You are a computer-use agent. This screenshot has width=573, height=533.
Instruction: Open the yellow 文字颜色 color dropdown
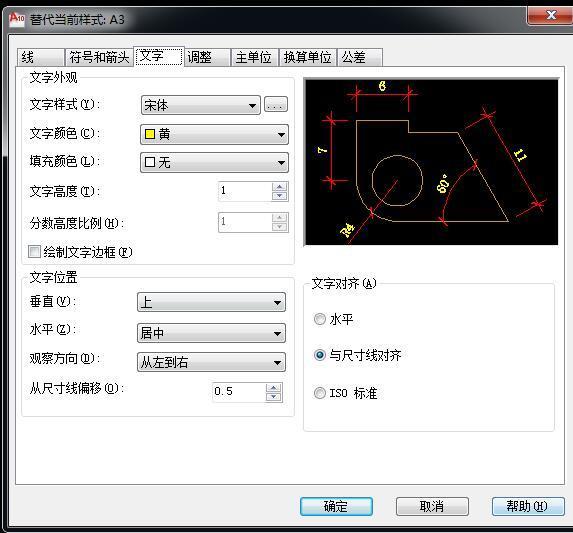click(x=215, y=134)
